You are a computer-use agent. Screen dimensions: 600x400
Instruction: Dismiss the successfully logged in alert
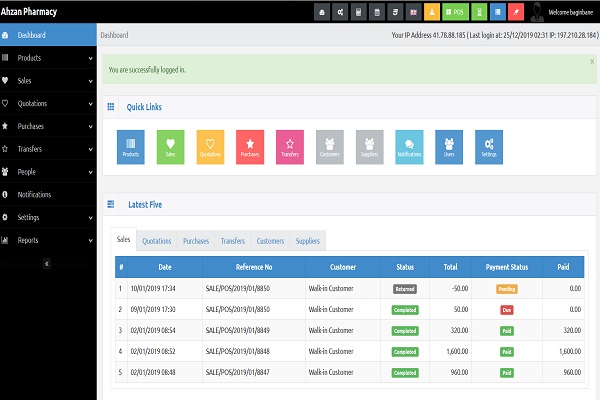click(x=591, y=62)
